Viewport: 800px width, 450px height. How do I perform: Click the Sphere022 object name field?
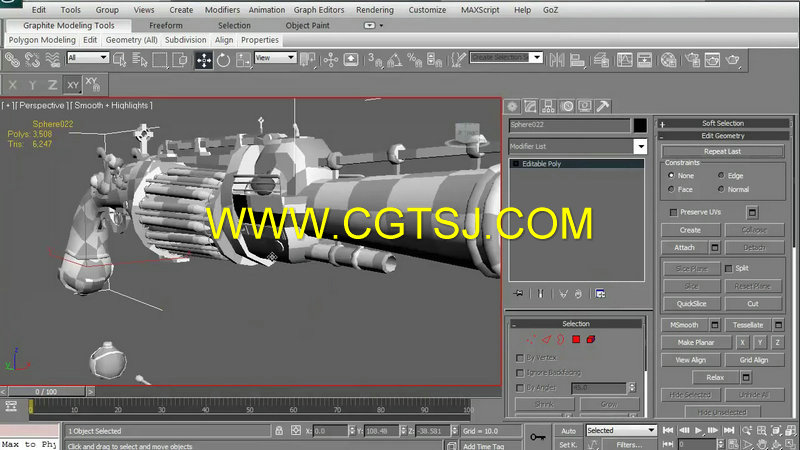pyautogui.click(x=569, y=125)
